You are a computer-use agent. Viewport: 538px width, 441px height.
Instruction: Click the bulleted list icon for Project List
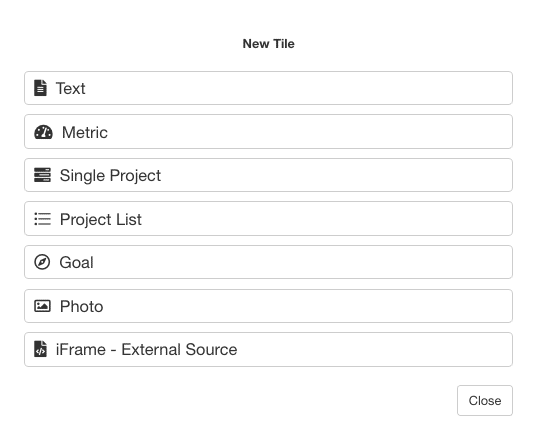pyautogui.click(x=42, y=219)
